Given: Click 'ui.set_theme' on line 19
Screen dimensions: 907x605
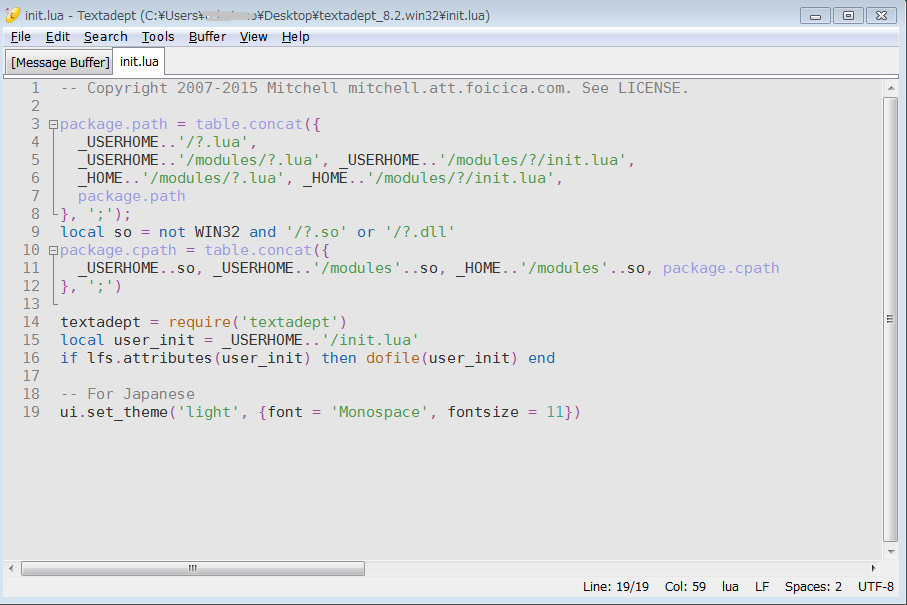Looking at the screenshot, I should pos(114,412).
